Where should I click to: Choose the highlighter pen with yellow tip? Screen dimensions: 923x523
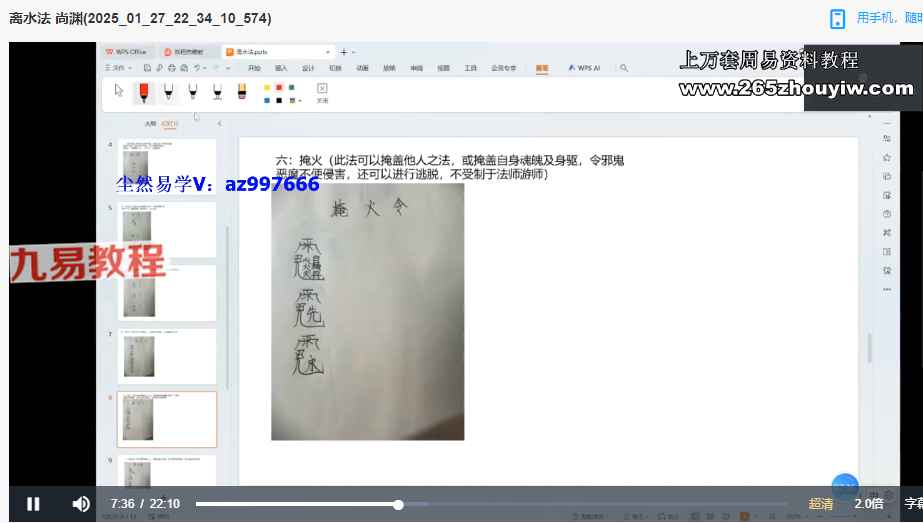[x=242, y=92]
